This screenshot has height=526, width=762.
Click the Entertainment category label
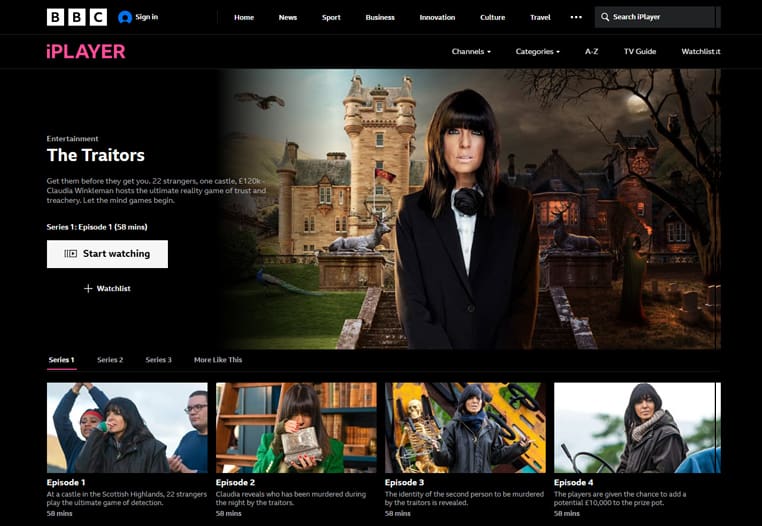point(72,139)
